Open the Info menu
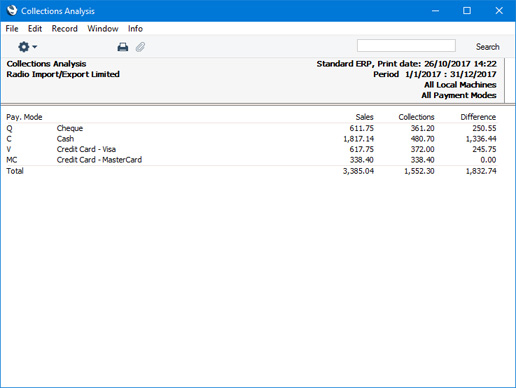 [135, 29]
